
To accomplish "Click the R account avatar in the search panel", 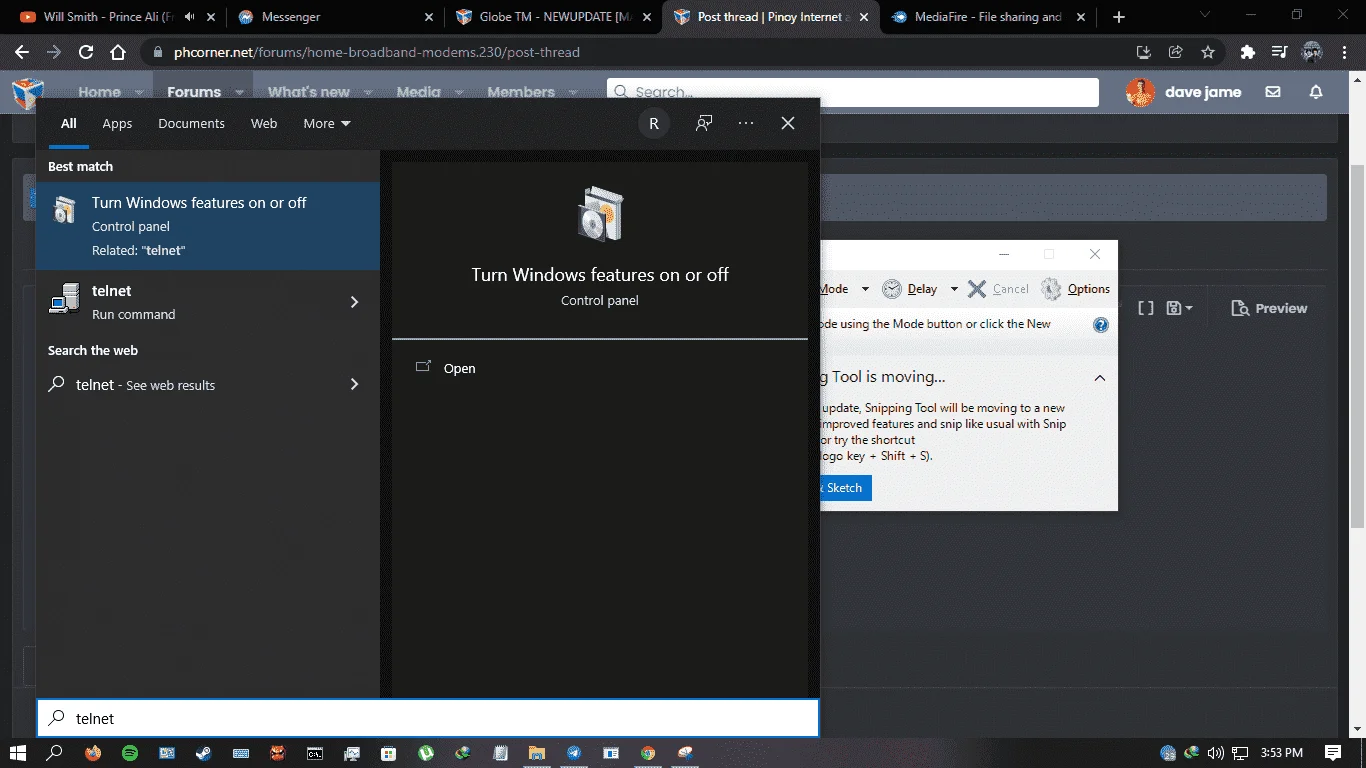I will (x=654, y=123).
